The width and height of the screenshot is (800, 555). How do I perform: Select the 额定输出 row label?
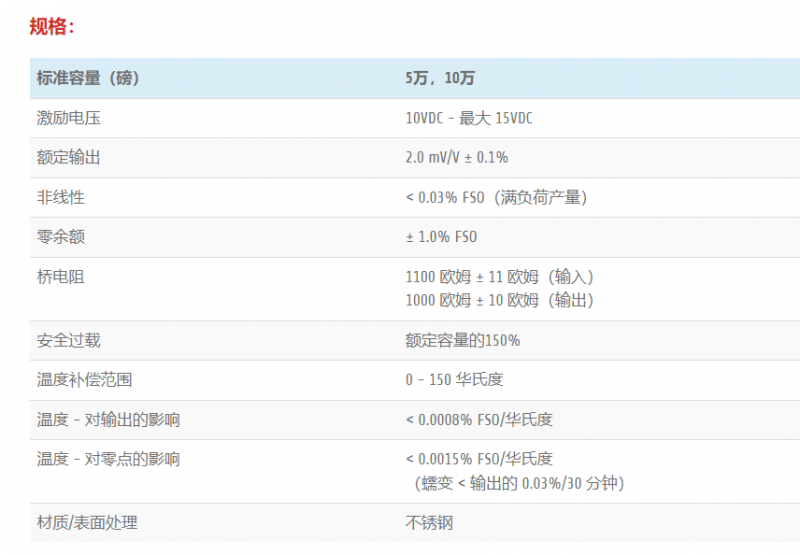click(69, 158)
